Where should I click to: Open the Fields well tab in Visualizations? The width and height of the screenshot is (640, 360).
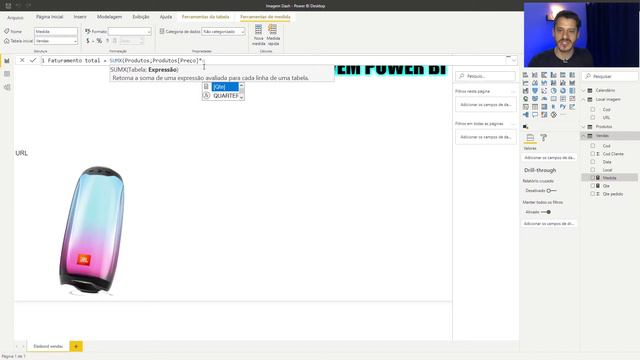coord(530,138)
